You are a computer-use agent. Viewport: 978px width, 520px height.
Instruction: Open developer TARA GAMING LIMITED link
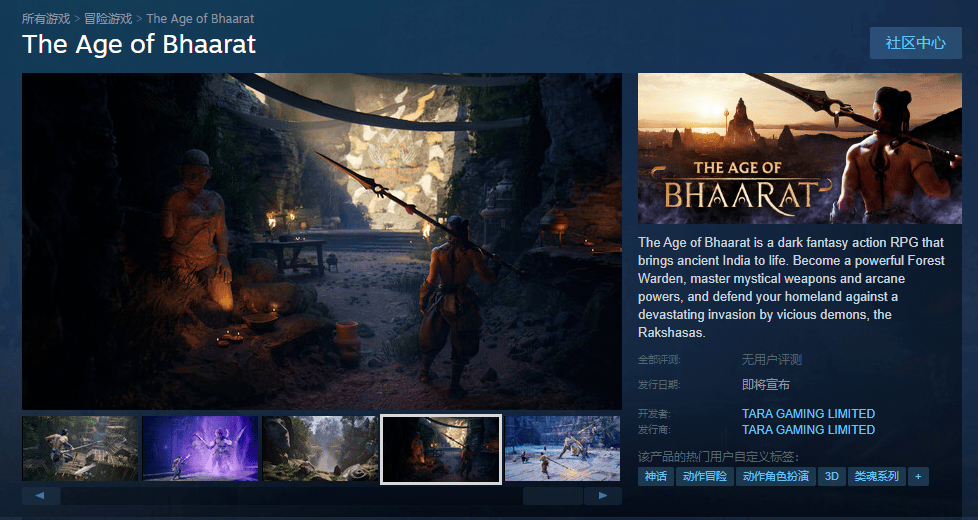(808, 413)
